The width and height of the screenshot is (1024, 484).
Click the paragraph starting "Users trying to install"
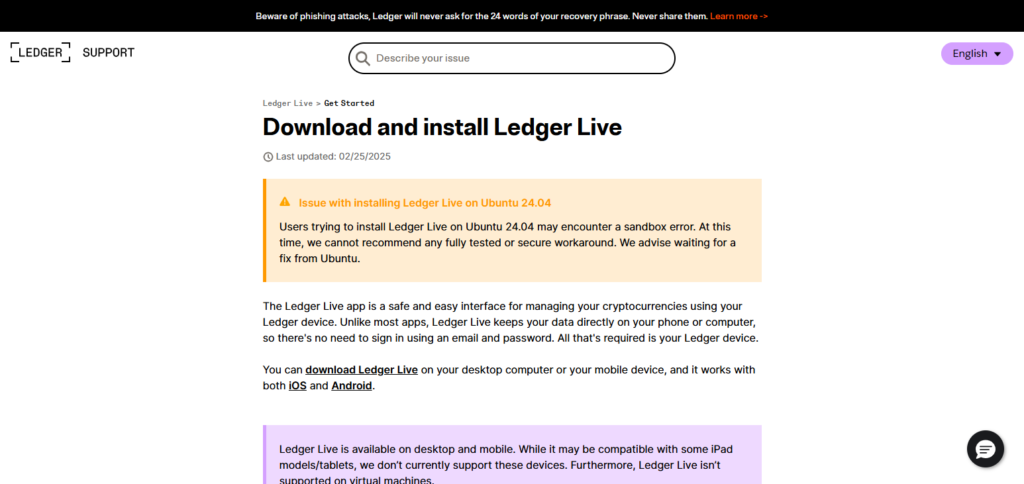(x=507, y=242)
